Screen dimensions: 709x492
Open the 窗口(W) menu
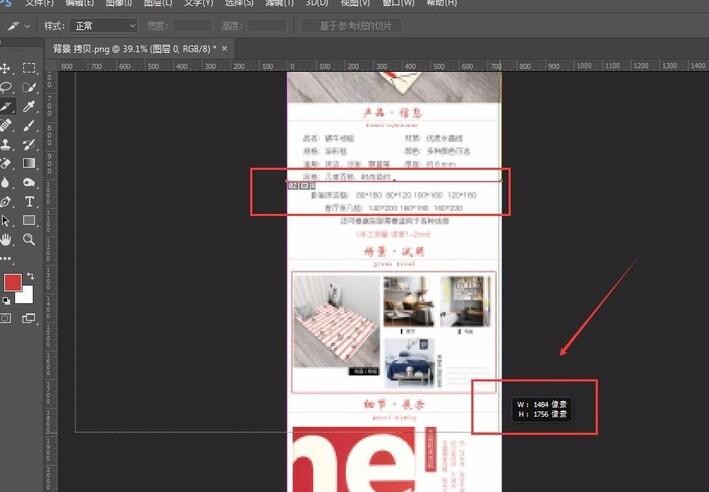[398, 3]
